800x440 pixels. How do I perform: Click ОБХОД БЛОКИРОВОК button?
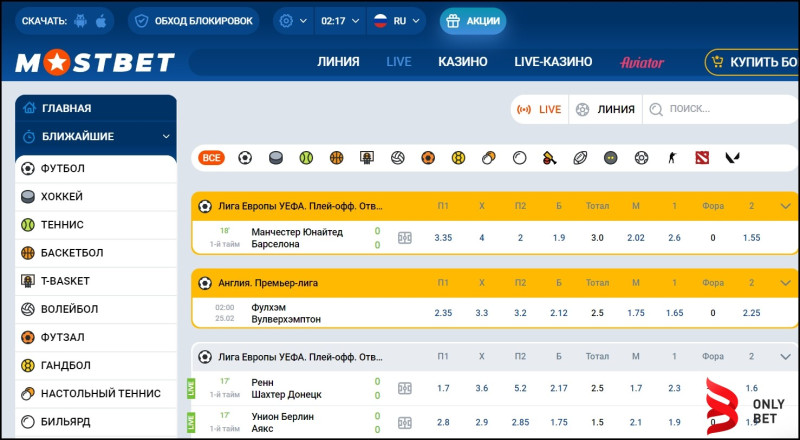193,21
